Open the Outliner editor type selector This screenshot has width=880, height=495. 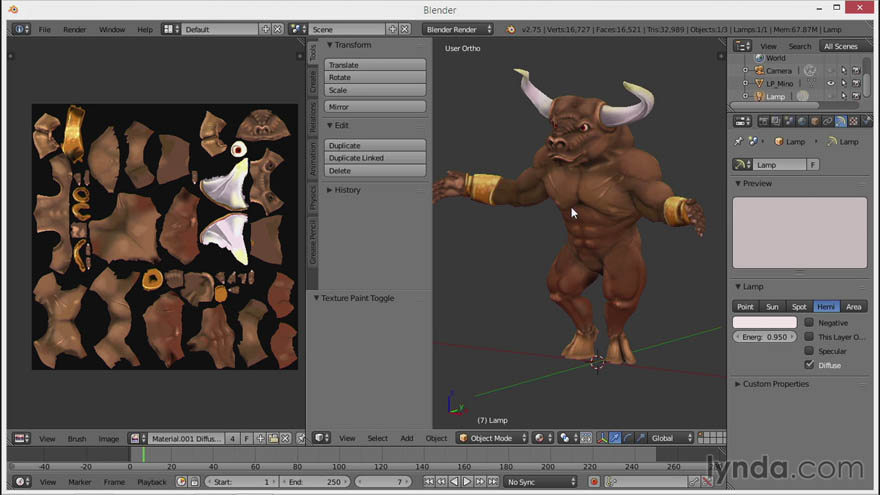tap(742, 46)
